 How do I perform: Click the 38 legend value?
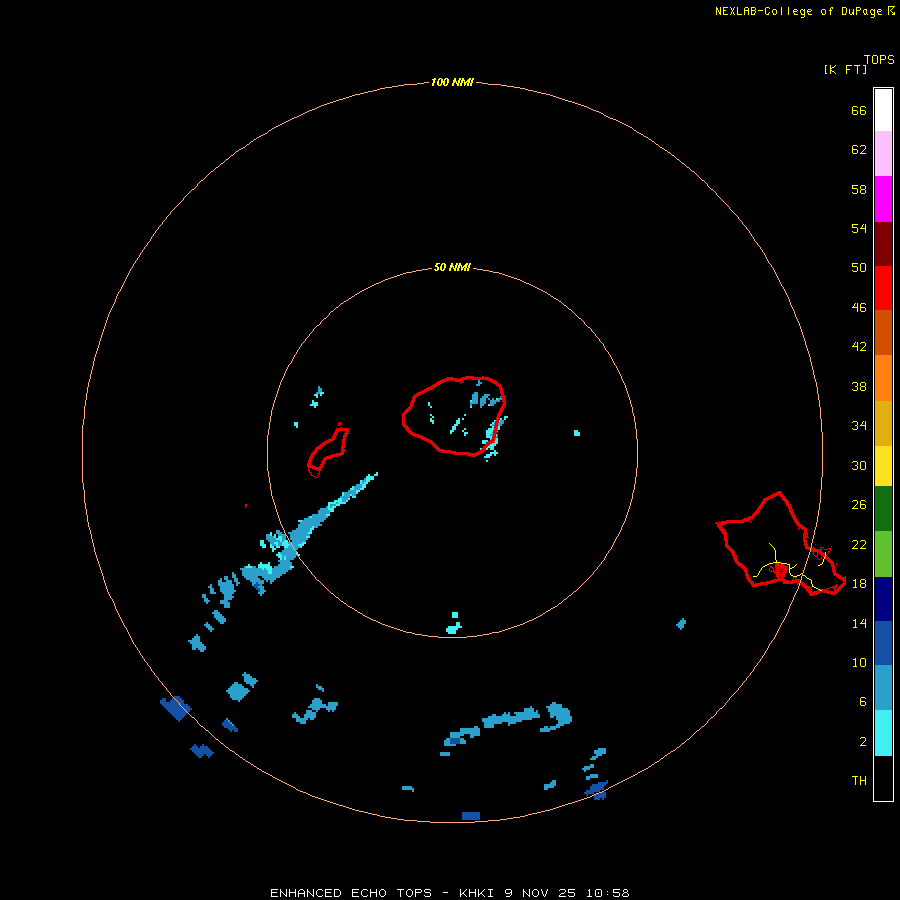pyautogui.click(x=859, y=386)
